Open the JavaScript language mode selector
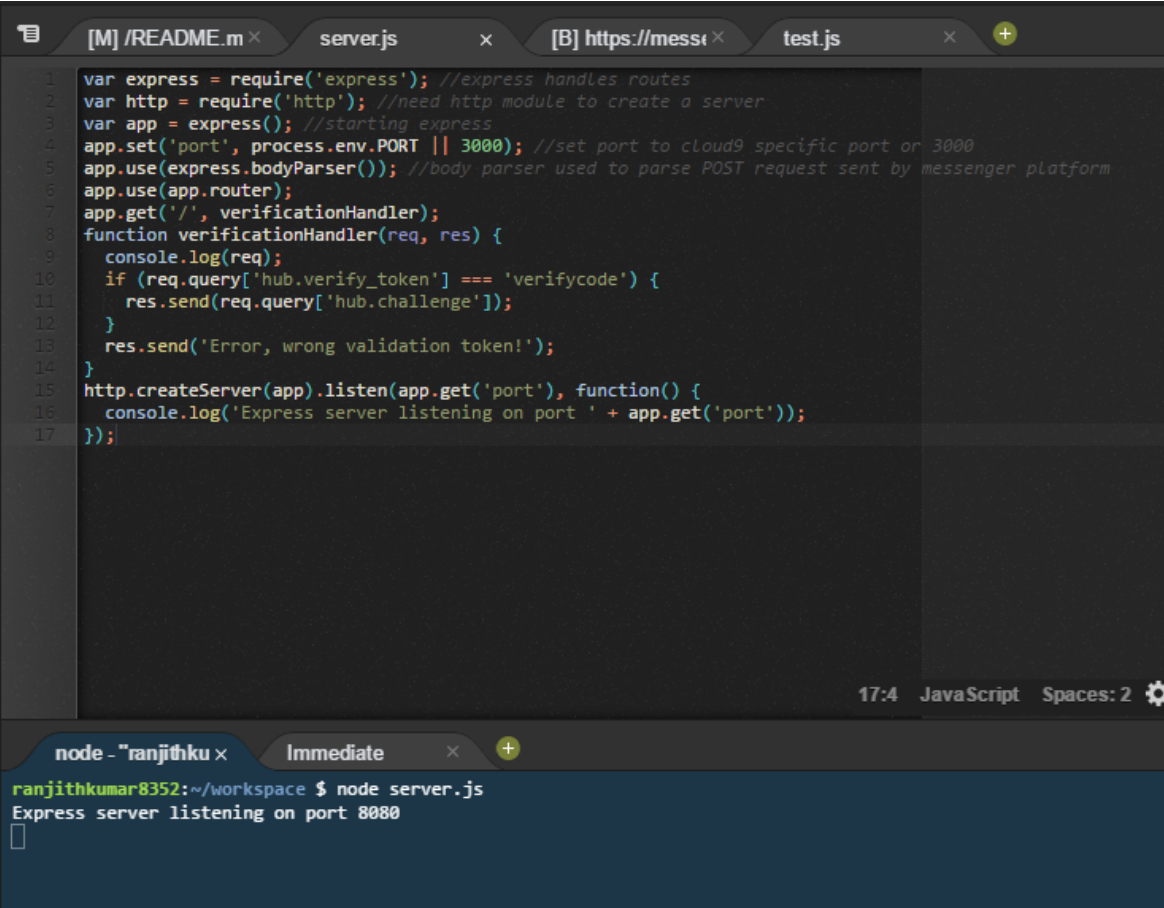Image resolution: width=1164 pixels, height=908 pixels. 969,694
